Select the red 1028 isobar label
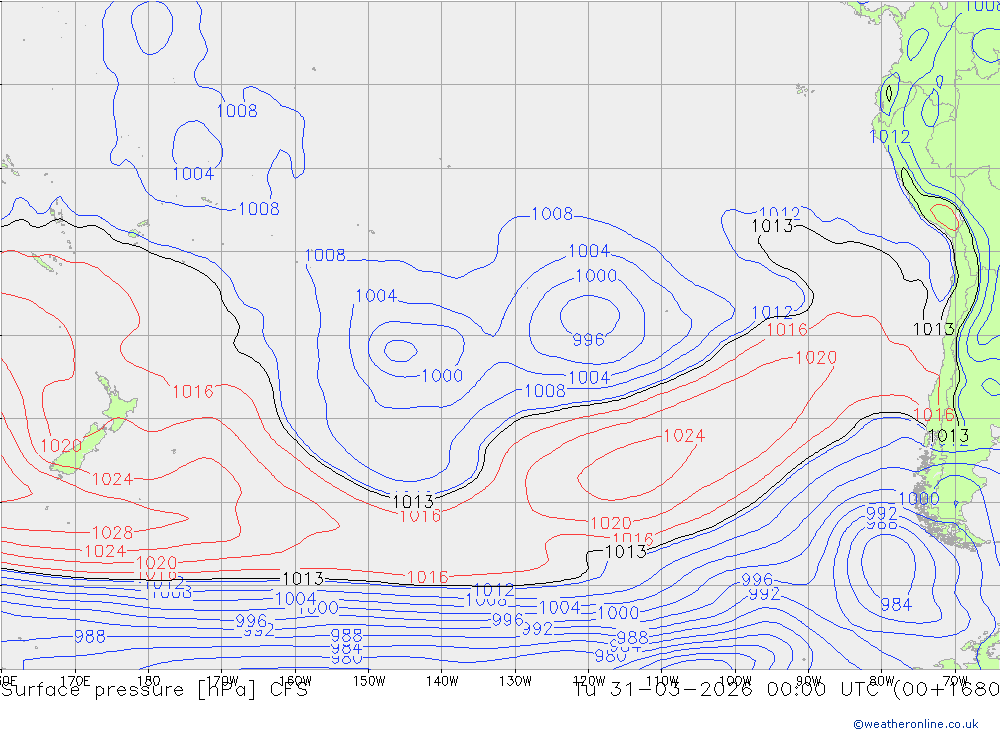 pyautogui.click(x=113, y=533)
